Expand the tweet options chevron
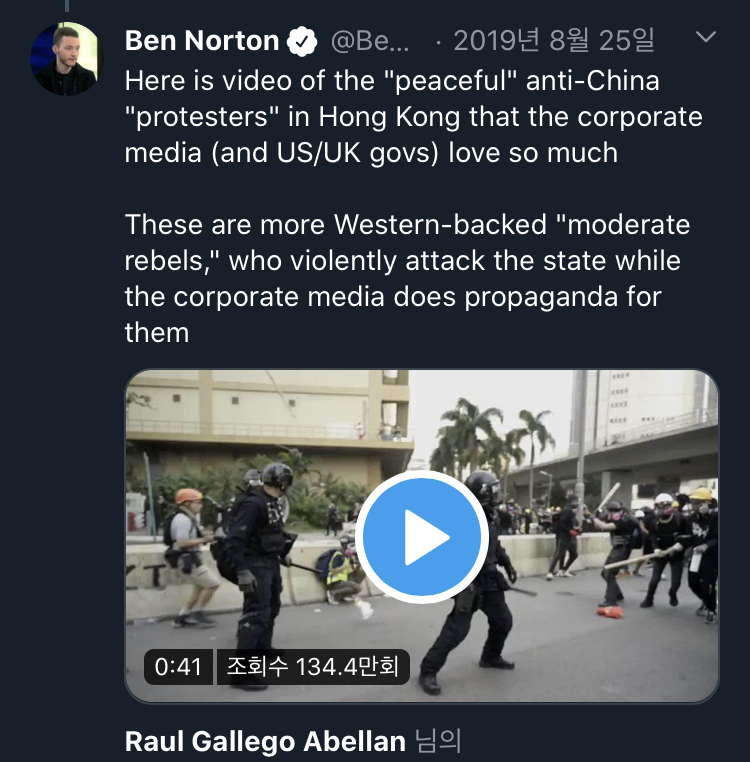This screenshot has height=762, width=750. click(705, 38)
